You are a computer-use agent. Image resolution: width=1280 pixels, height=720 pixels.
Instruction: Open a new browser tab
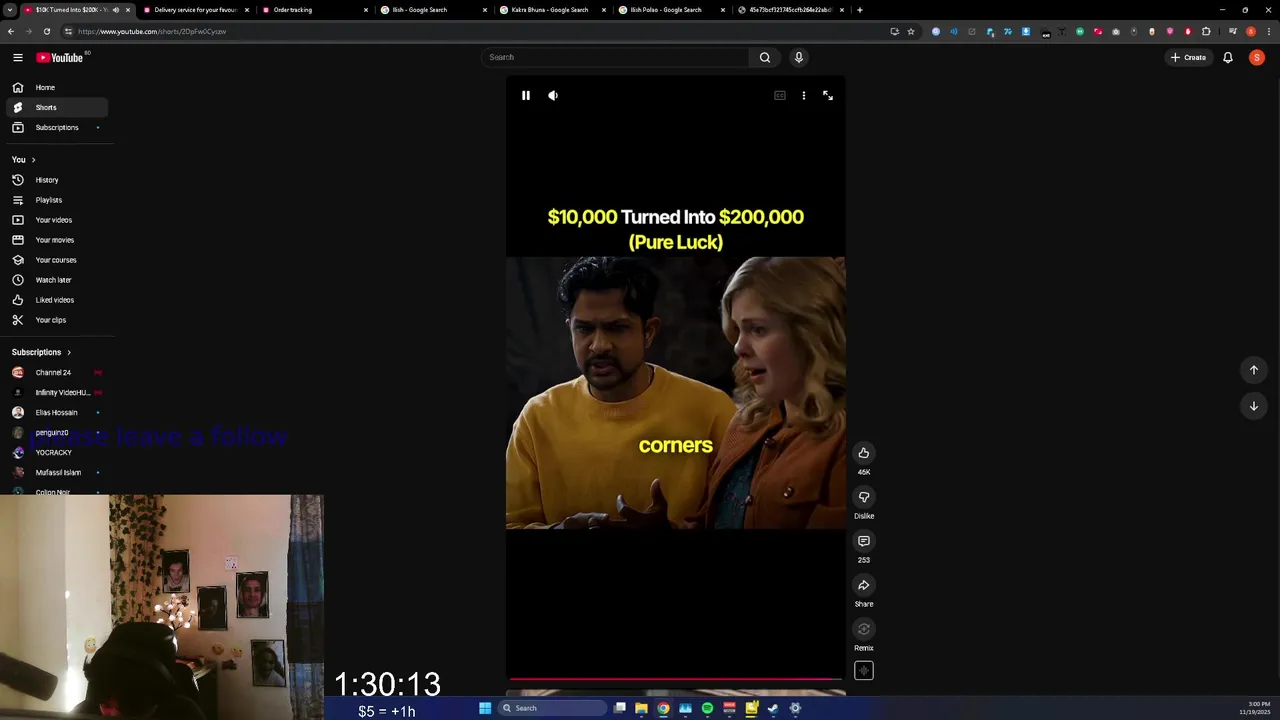click(860, 10)
